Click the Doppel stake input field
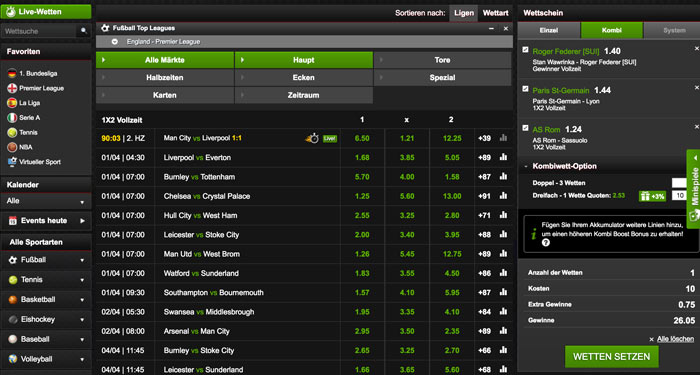700x375 pixels. click(x=679, y=183)
